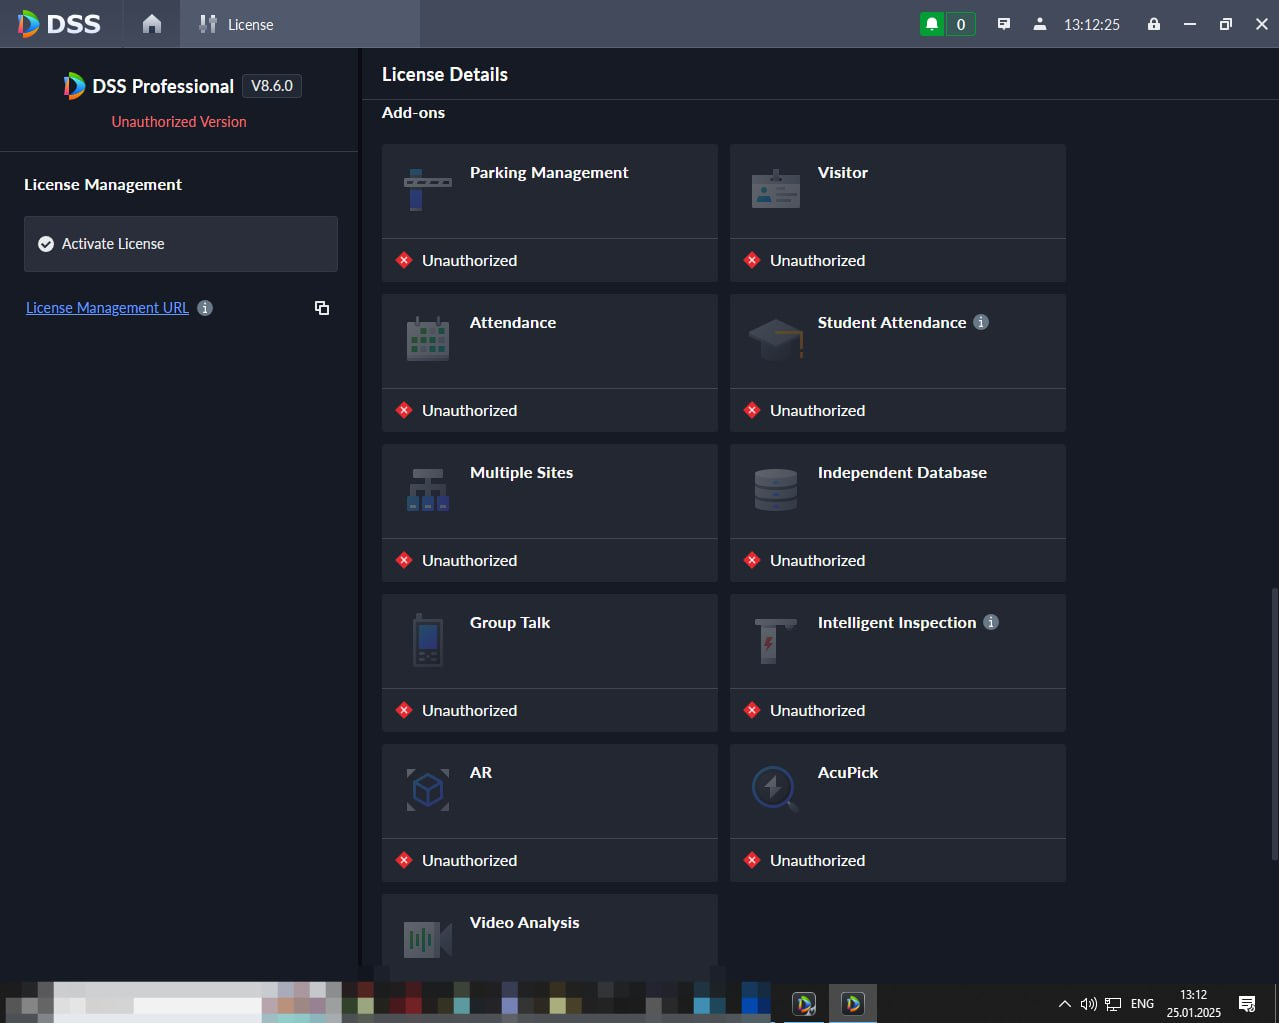Image resolution: width=1279 pixels, height=1023 pixels.
Task: Switch ENG input language in taskbar
Action: pyautogui.click(x=1142, y=1004)
